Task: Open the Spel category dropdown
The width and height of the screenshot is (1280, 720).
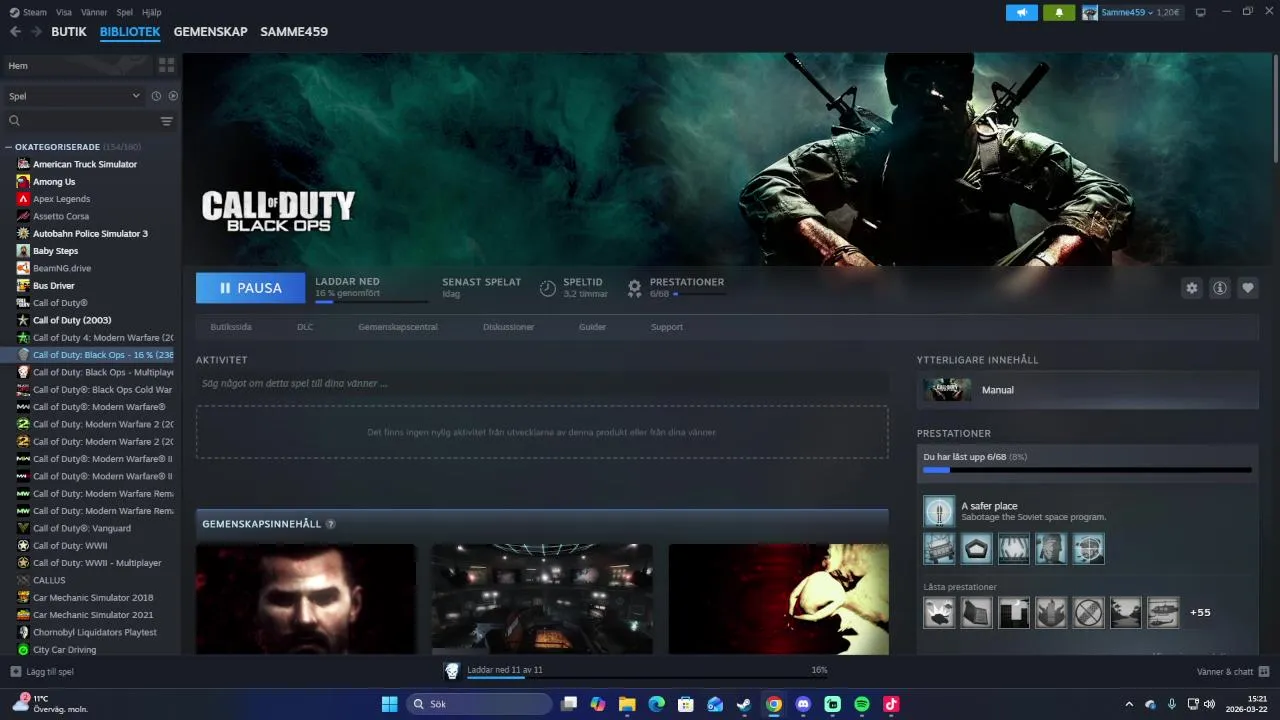Action: click(74, 96)
